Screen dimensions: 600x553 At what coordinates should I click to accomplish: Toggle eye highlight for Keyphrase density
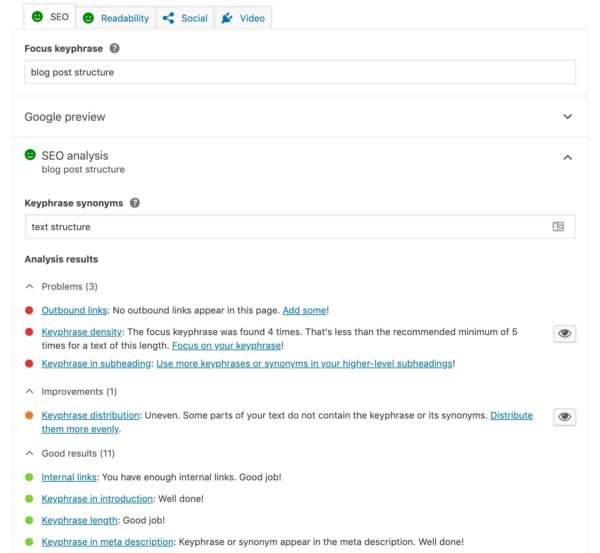pyautogui.click(x=564, y=333)
